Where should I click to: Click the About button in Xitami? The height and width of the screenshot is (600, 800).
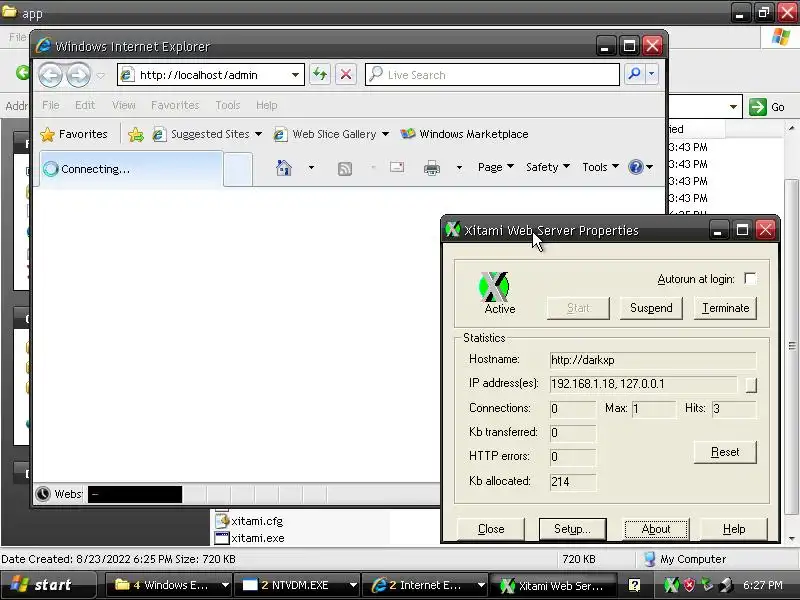(x=656, y=529)
